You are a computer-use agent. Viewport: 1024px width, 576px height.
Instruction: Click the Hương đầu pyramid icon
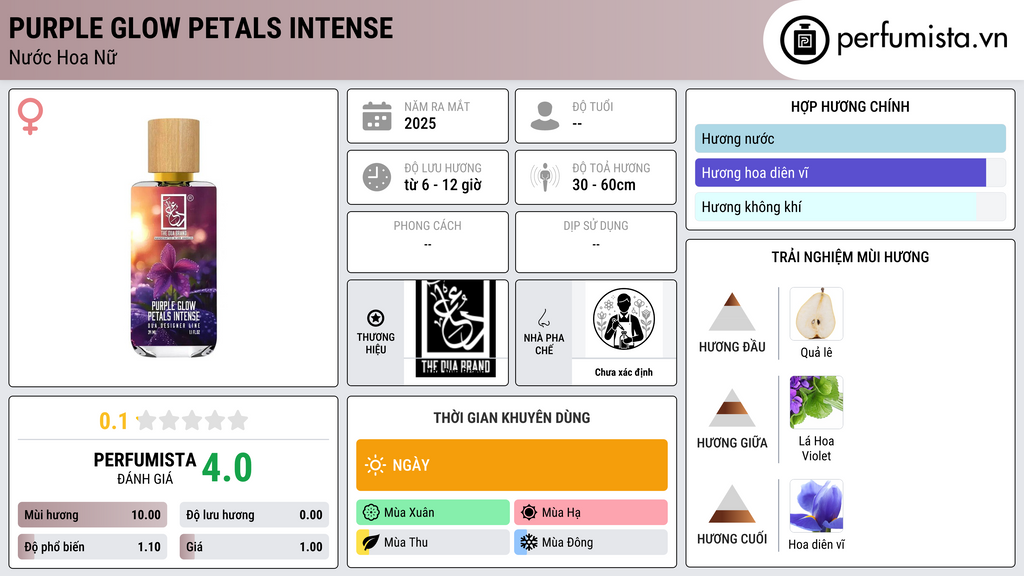(732, 312)
